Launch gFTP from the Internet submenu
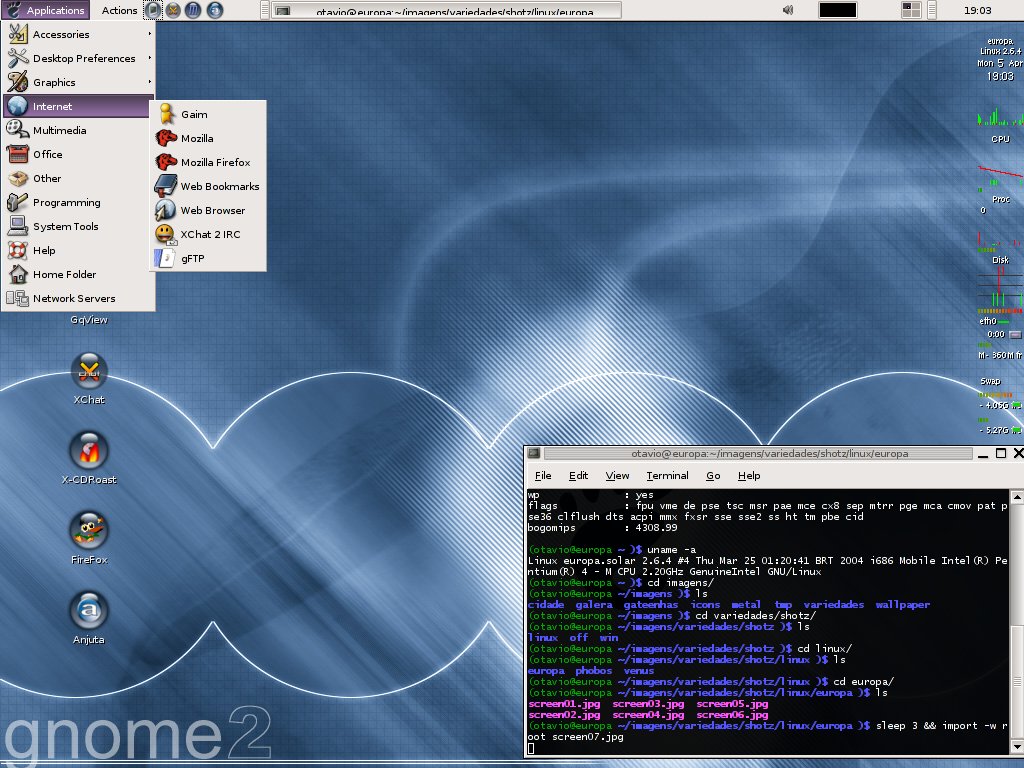This screenshot has height=768, width=1024. [208, 259]
